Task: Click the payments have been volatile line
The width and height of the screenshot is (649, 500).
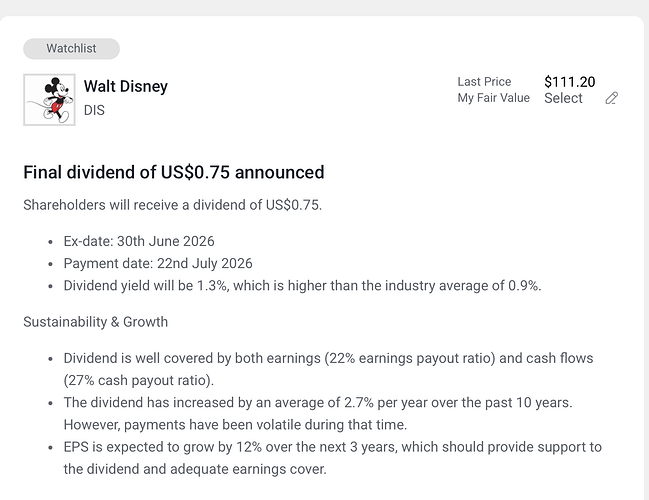Action: tap(235, 424)
